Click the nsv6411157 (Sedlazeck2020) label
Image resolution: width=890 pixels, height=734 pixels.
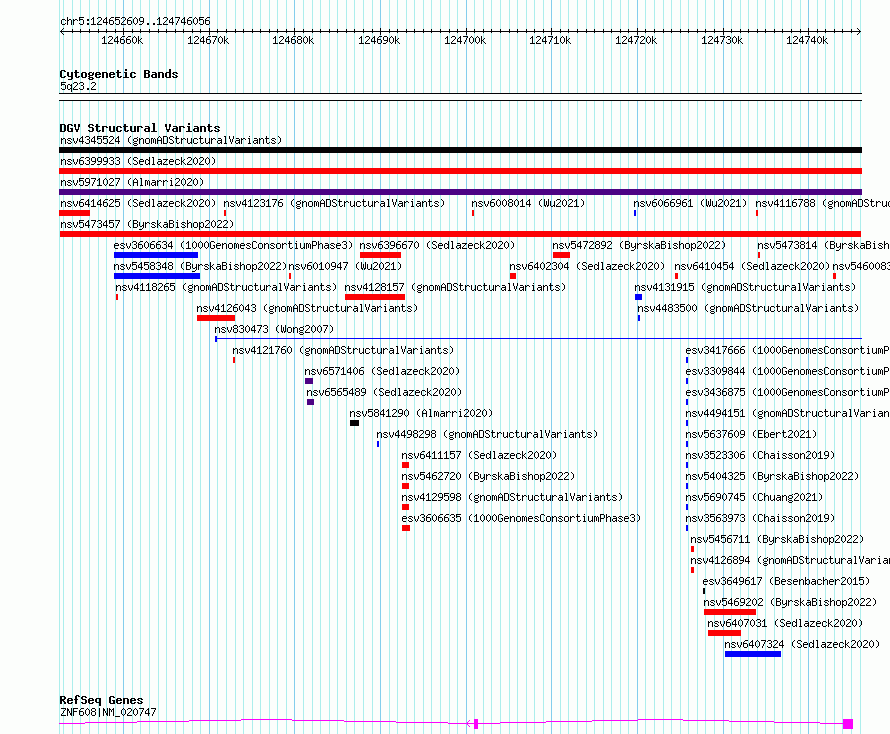click(479, 455)
